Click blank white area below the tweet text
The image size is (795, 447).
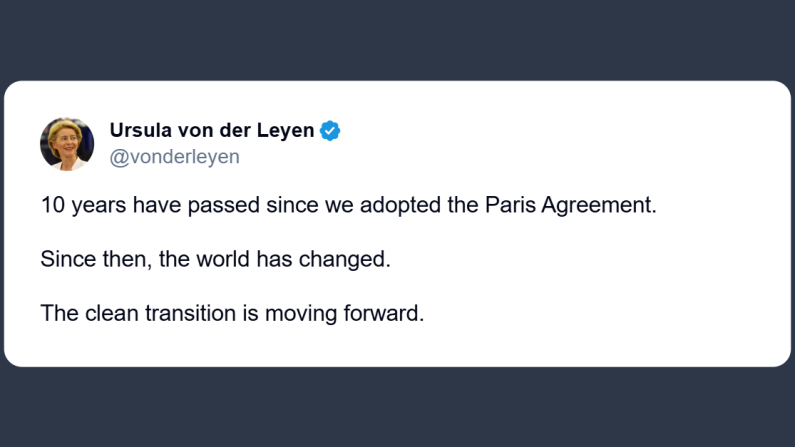point(400,346)
